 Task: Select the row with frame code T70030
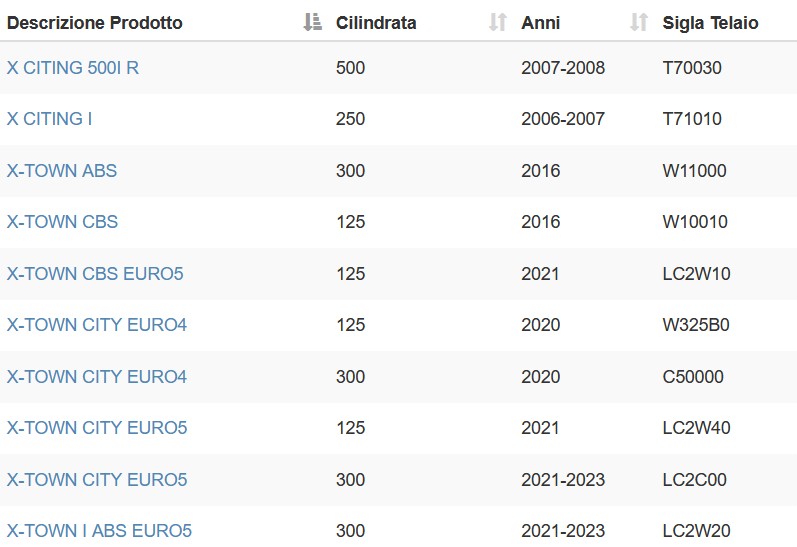coord(398,68)
